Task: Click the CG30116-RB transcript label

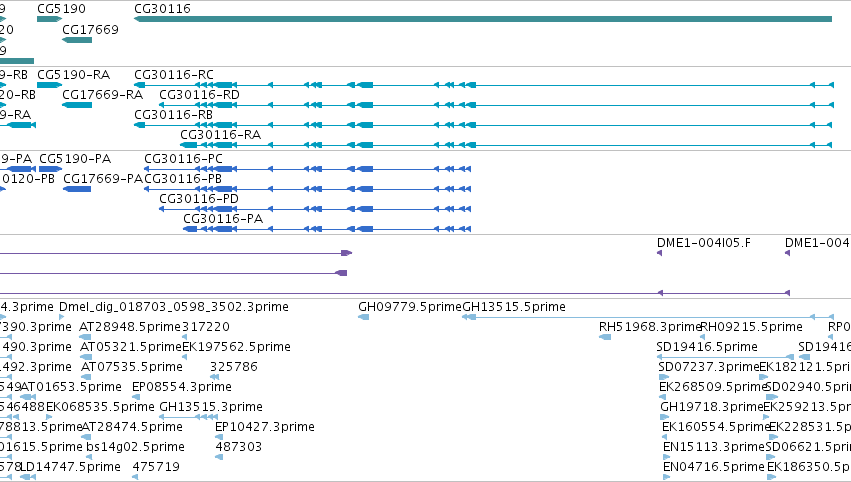Action: (173, 115)
